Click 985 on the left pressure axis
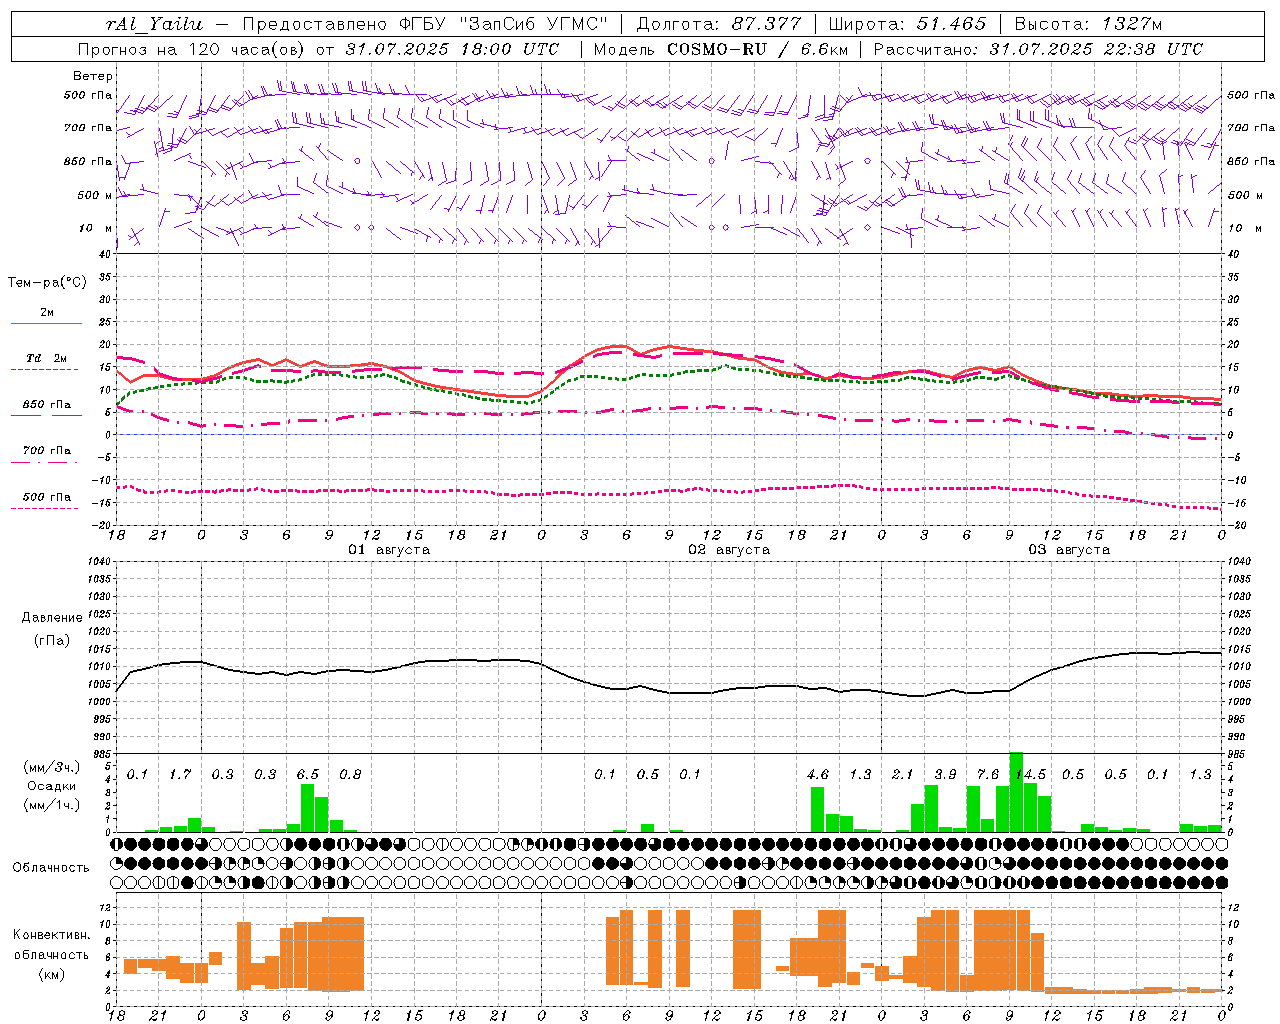 (x=101, y=754)
